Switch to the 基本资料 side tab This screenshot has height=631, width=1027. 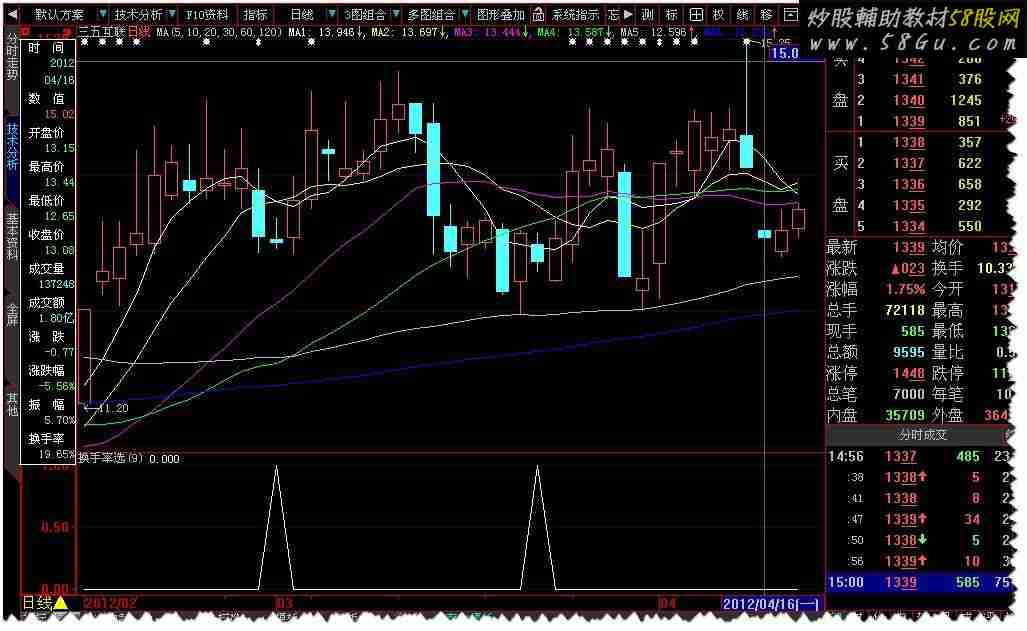coord(12,236)
